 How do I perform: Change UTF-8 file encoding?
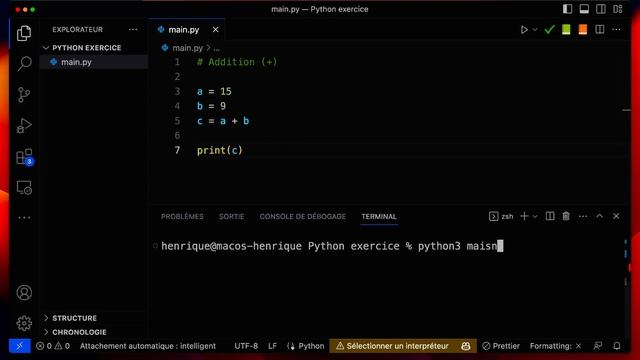tap(246, 346)
